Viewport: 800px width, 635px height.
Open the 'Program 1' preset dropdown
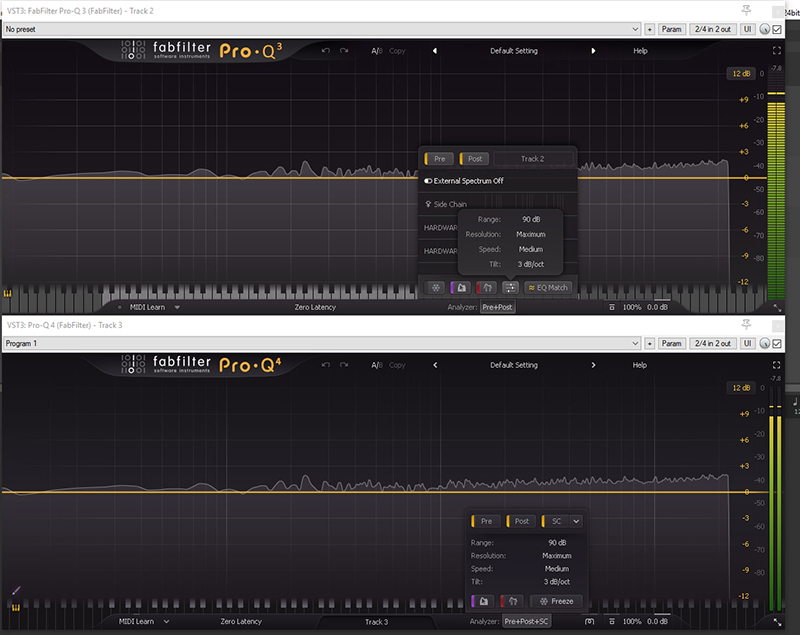(322, 343)
